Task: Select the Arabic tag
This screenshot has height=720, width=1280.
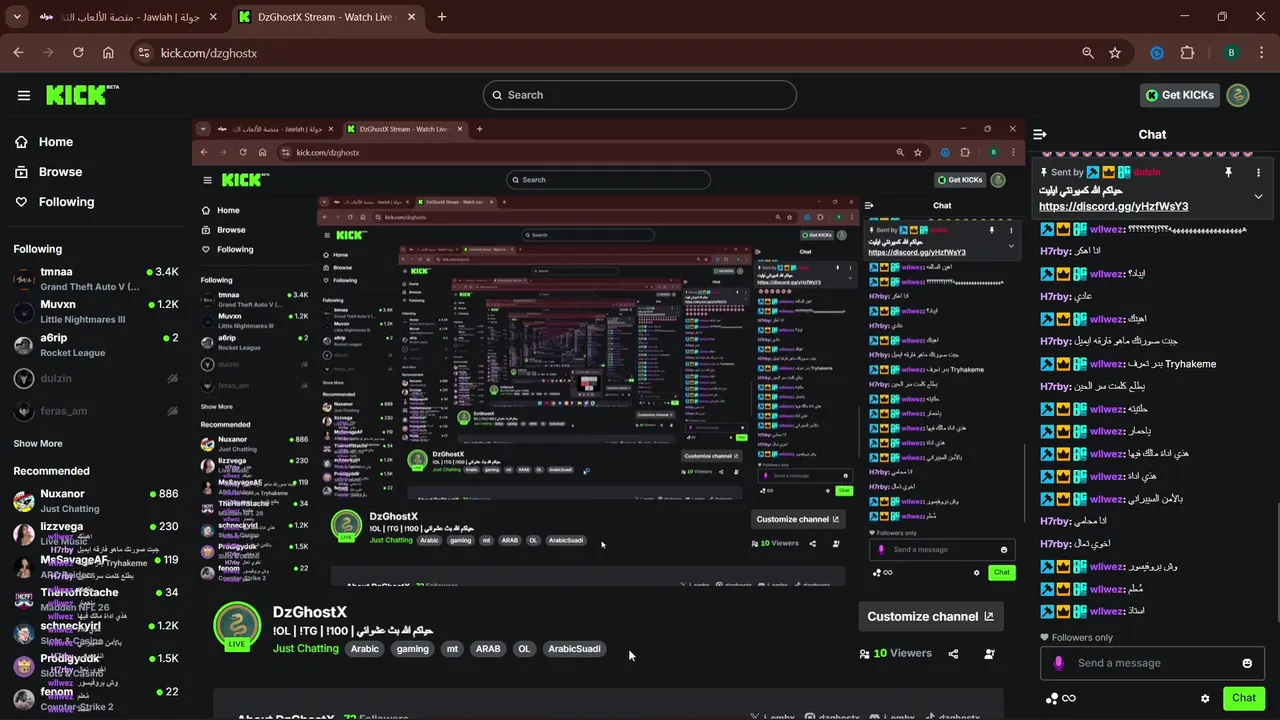Action: tap(365, 649)
